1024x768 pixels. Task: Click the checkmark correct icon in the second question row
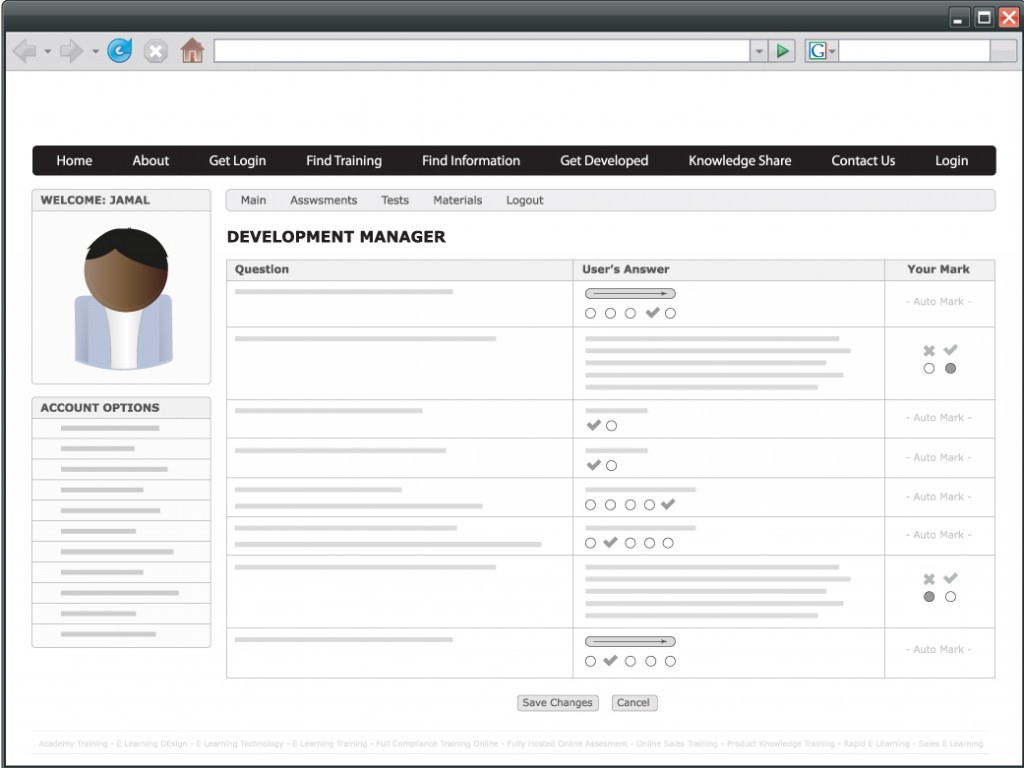pos(950,349)
